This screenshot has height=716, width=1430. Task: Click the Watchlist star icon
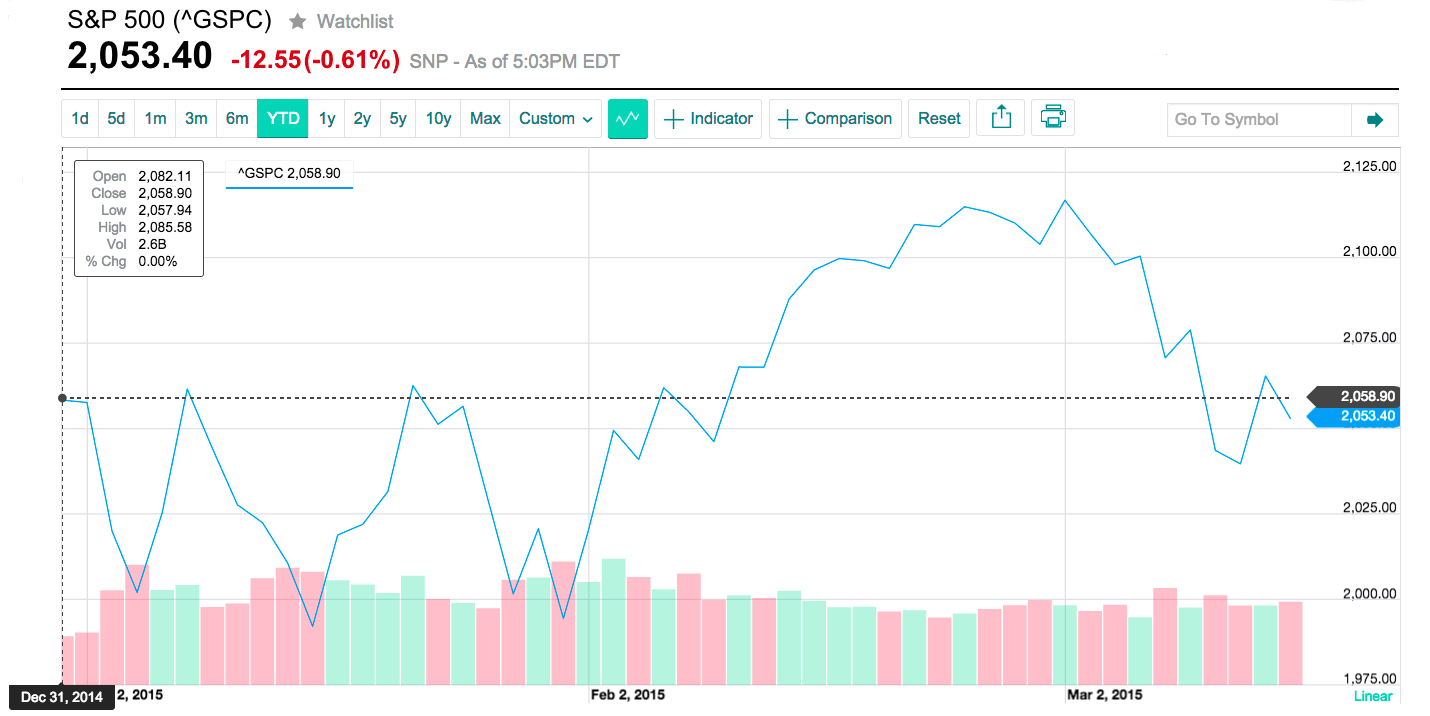tap(297, 21)
